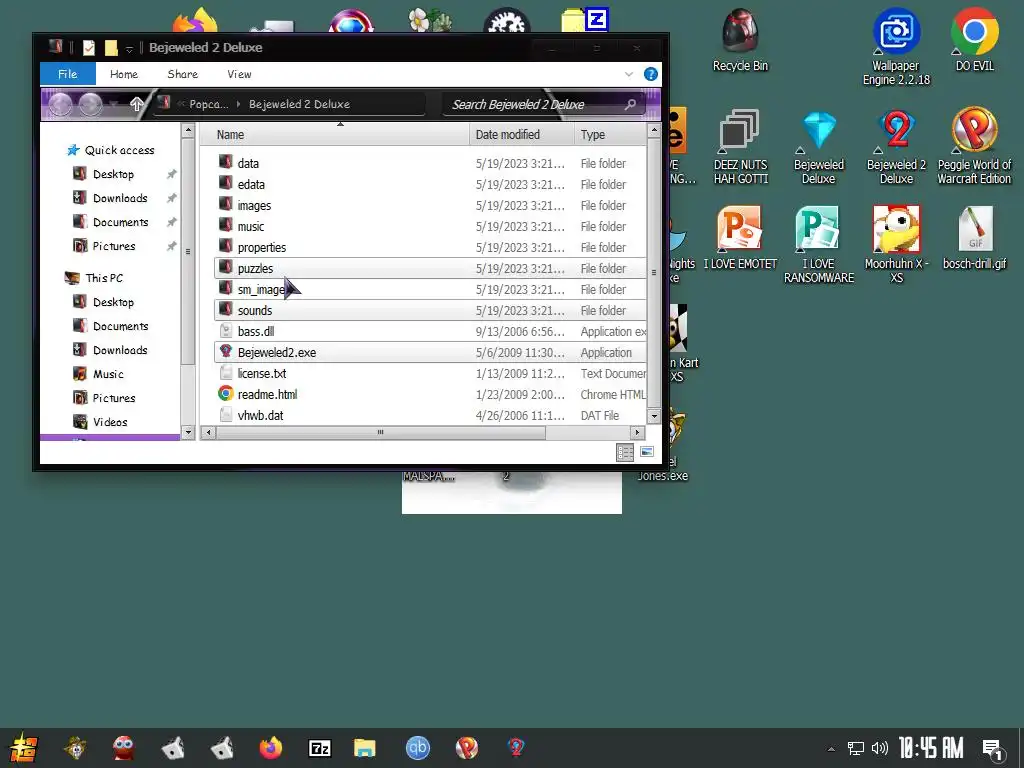This screenshot has width=1024, height=768.
Task: Open the Home ribbon tab
Action: [123, 74]
